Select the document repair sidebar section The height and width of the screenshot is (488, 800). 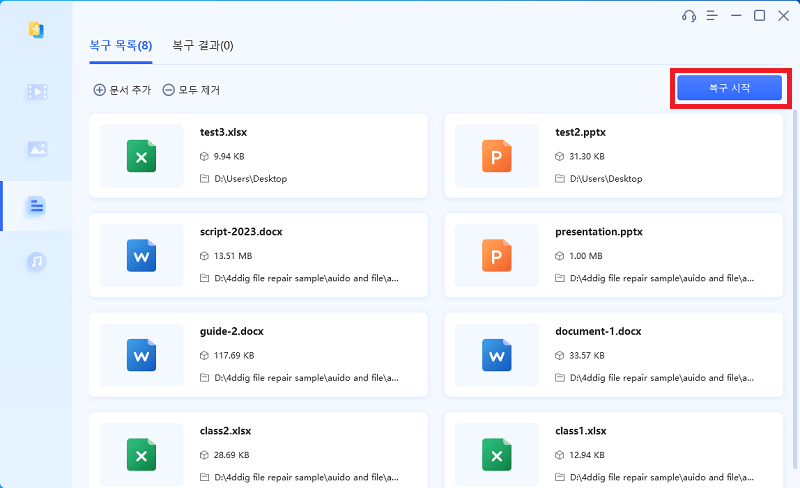(x=36, y=206)
